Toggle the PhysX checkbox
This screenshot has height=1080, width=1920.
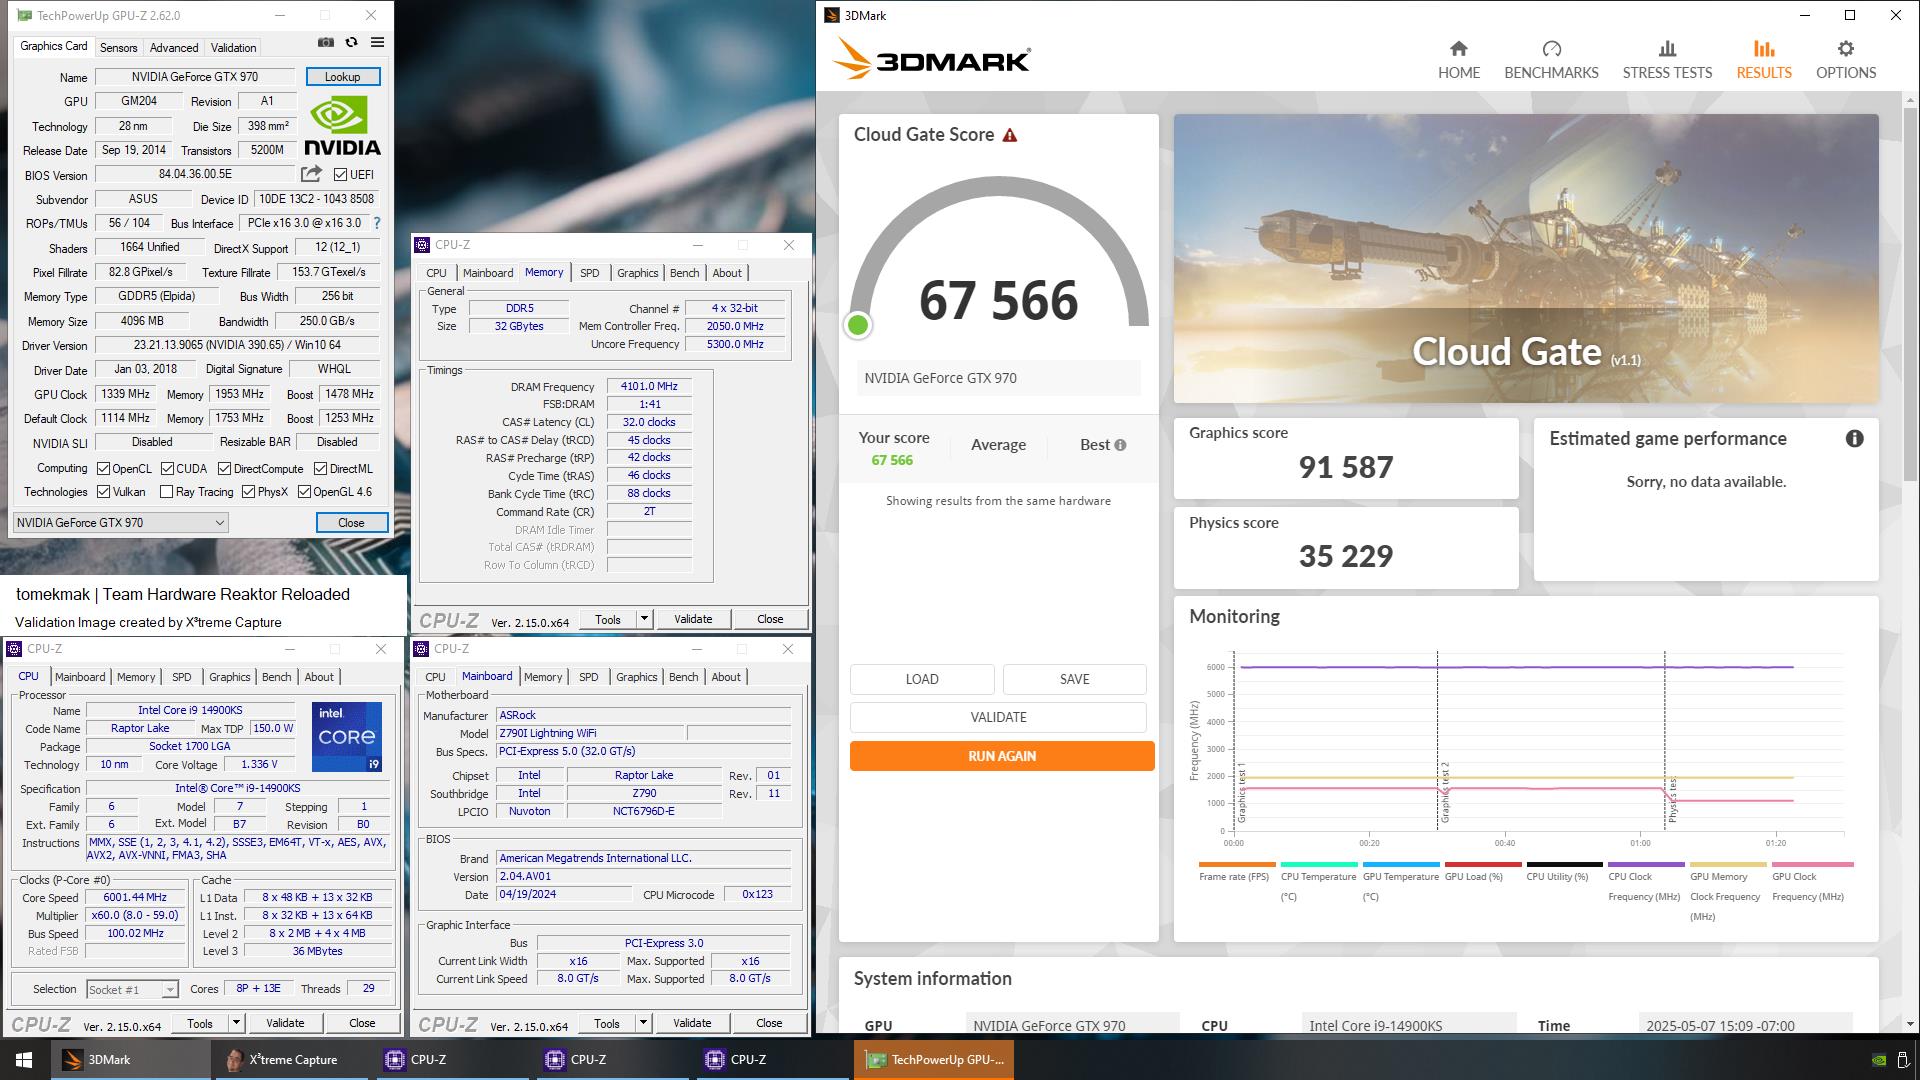248,492
